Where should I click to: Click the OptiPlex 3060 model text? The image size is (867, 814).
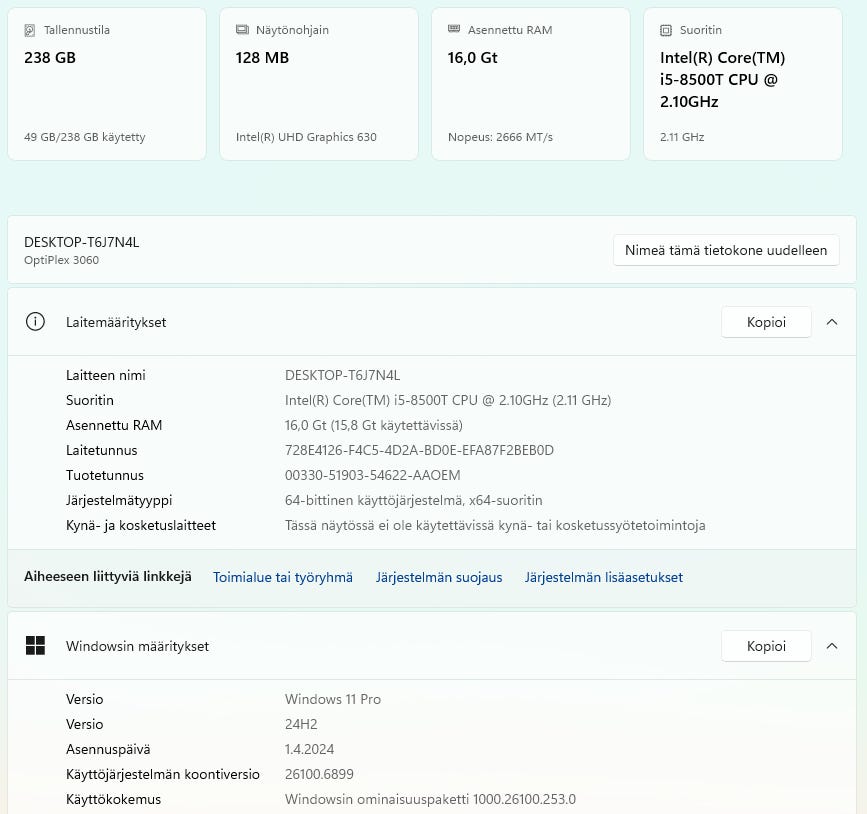point(61,260)
